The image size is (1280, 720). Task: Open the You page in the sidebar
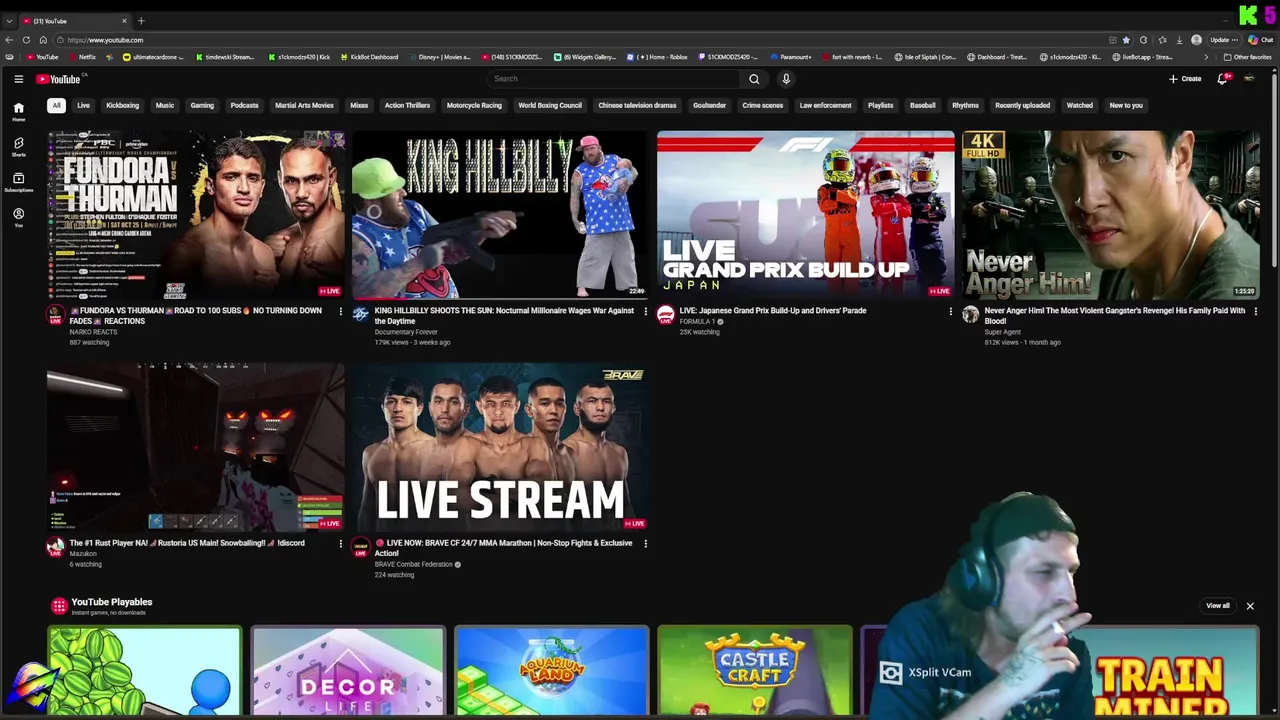(x=18, y=218)
